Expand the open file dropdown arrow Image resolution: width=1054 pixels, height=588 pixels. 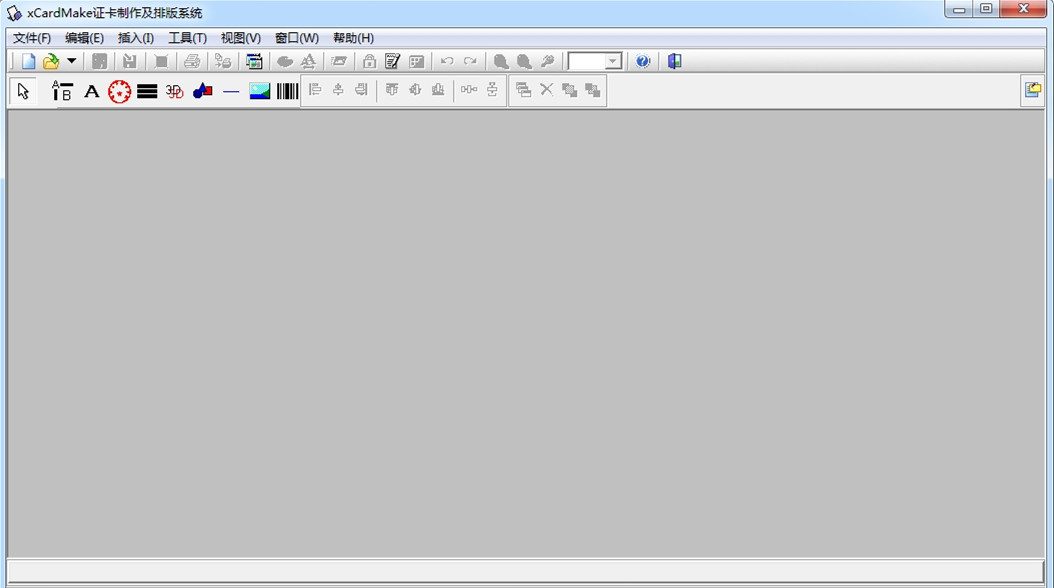[71, 61]
